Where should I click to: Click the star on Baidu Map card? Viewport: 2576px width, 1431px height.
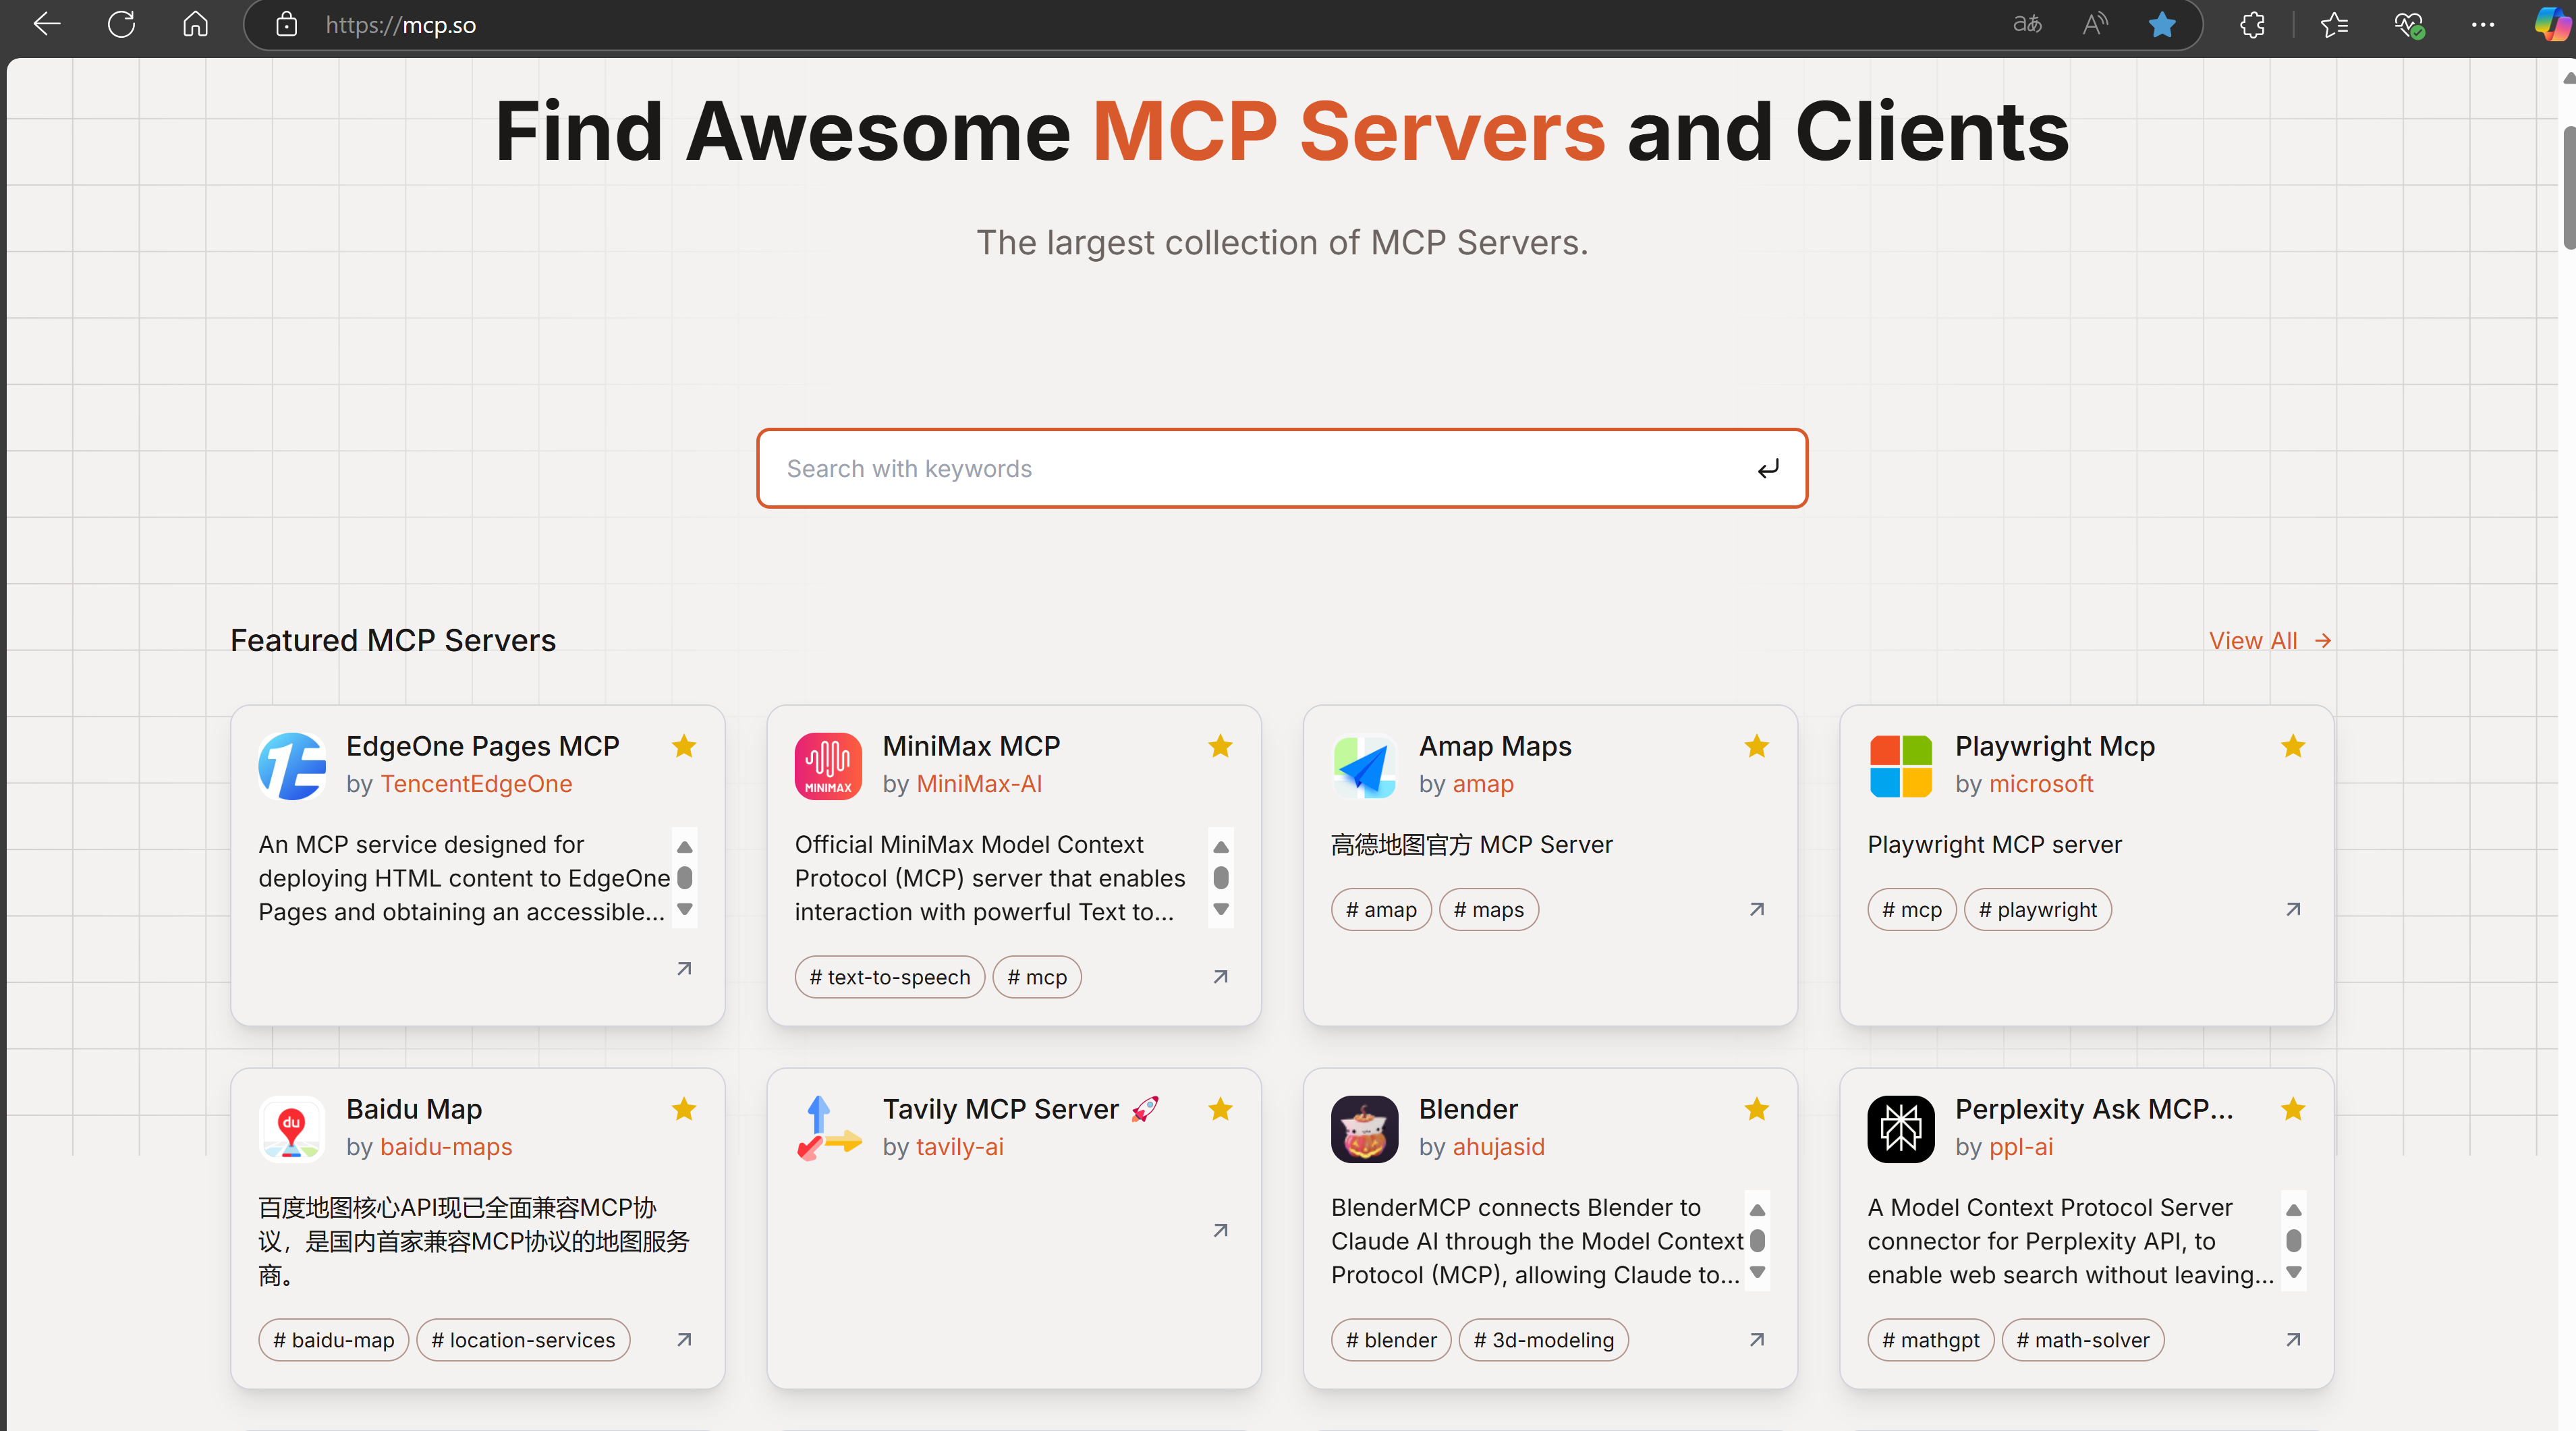684,1109
